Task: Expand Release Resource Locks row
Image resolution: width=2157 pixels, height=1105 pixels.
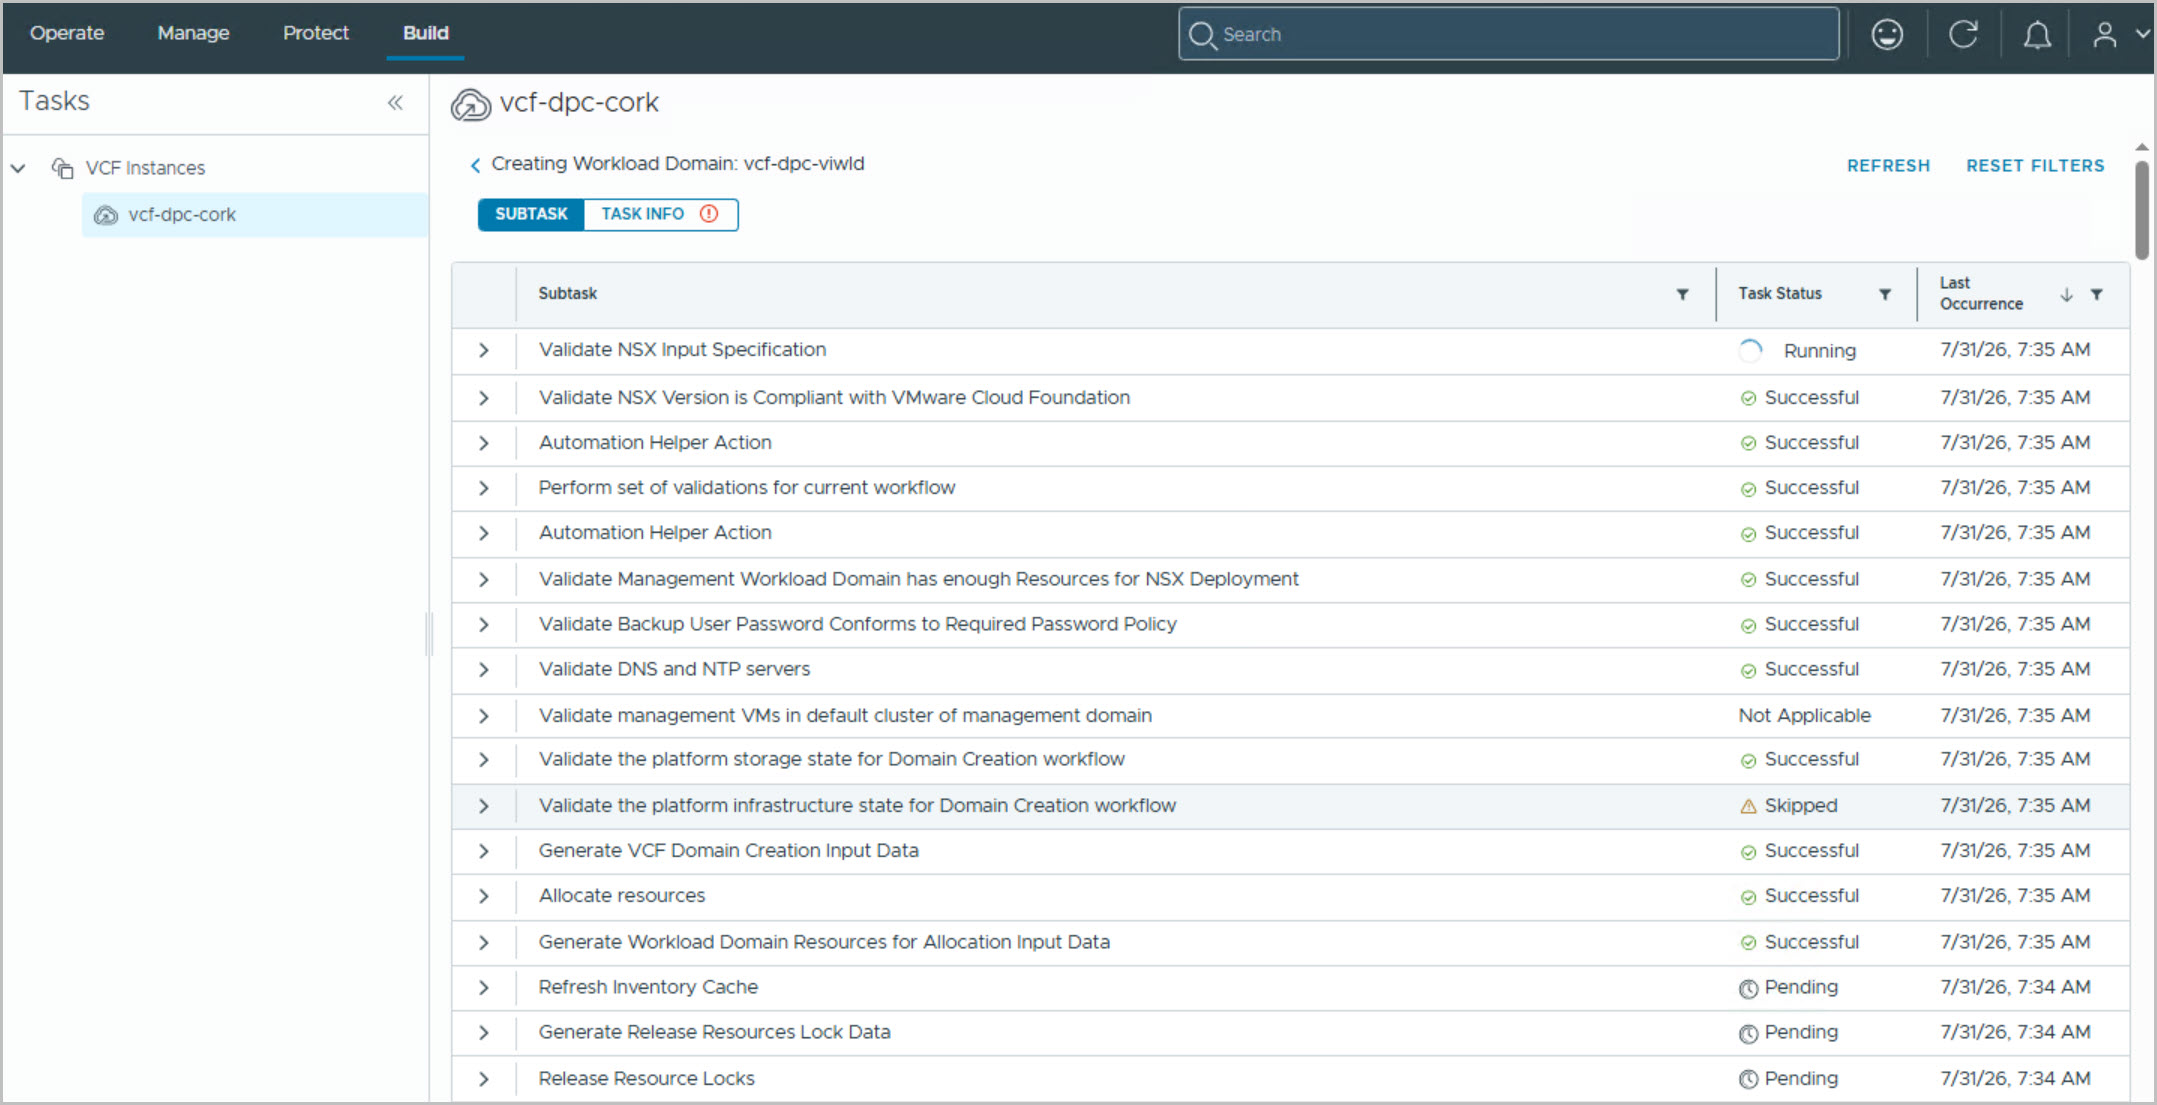Action: 484,1079
